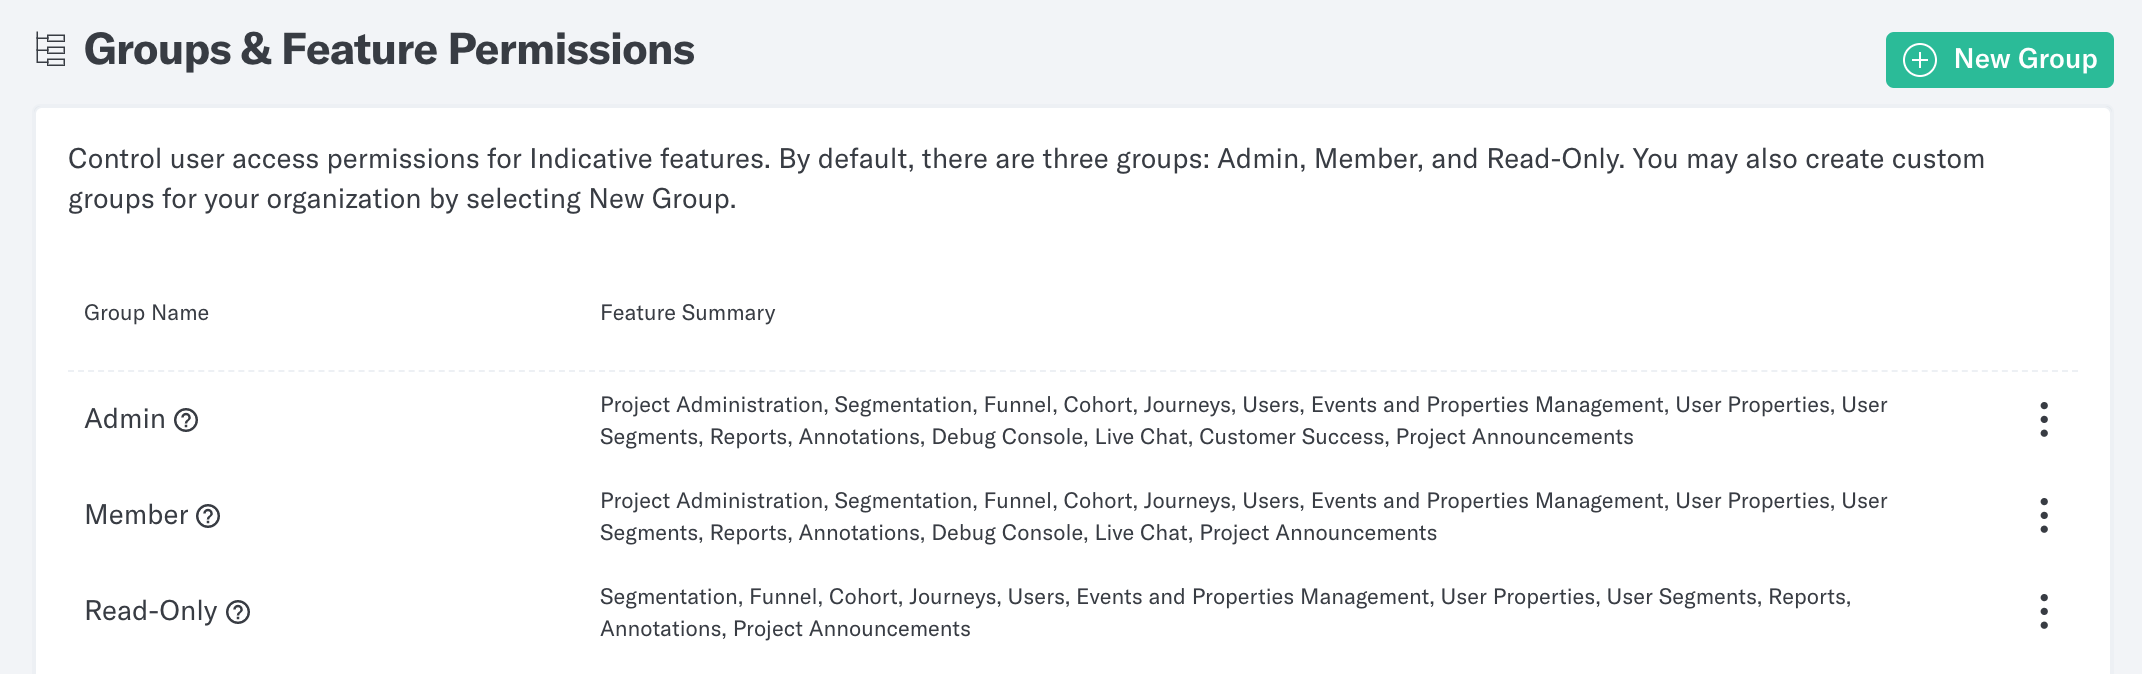Click the Feature Summary column header
2142x674 pixels.
pos(687,313)
